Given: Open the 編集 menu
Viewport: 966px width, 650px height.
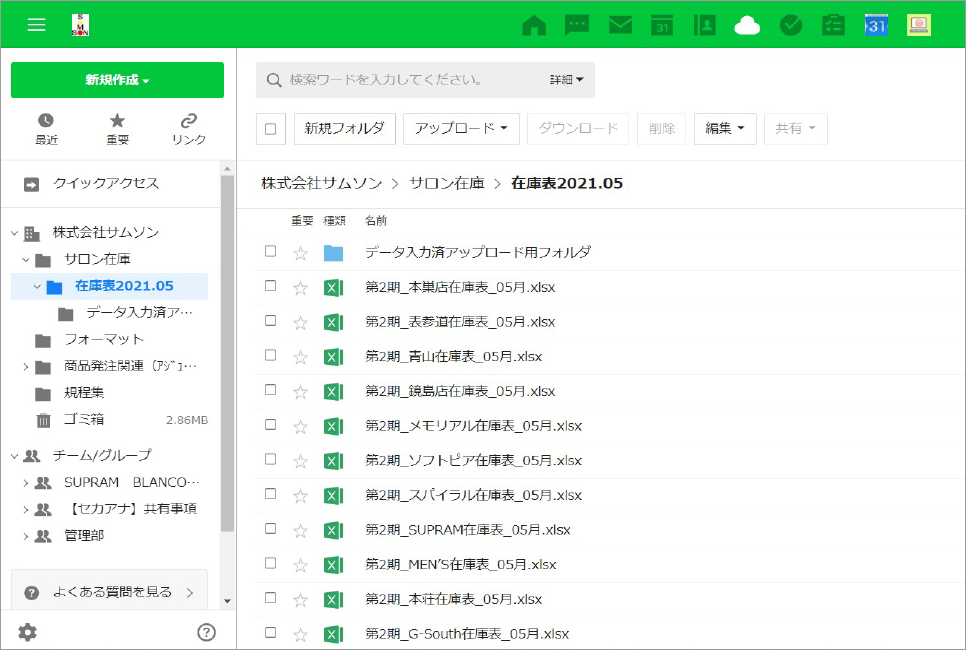Looking at the screenshot, I should pos(725,129).
